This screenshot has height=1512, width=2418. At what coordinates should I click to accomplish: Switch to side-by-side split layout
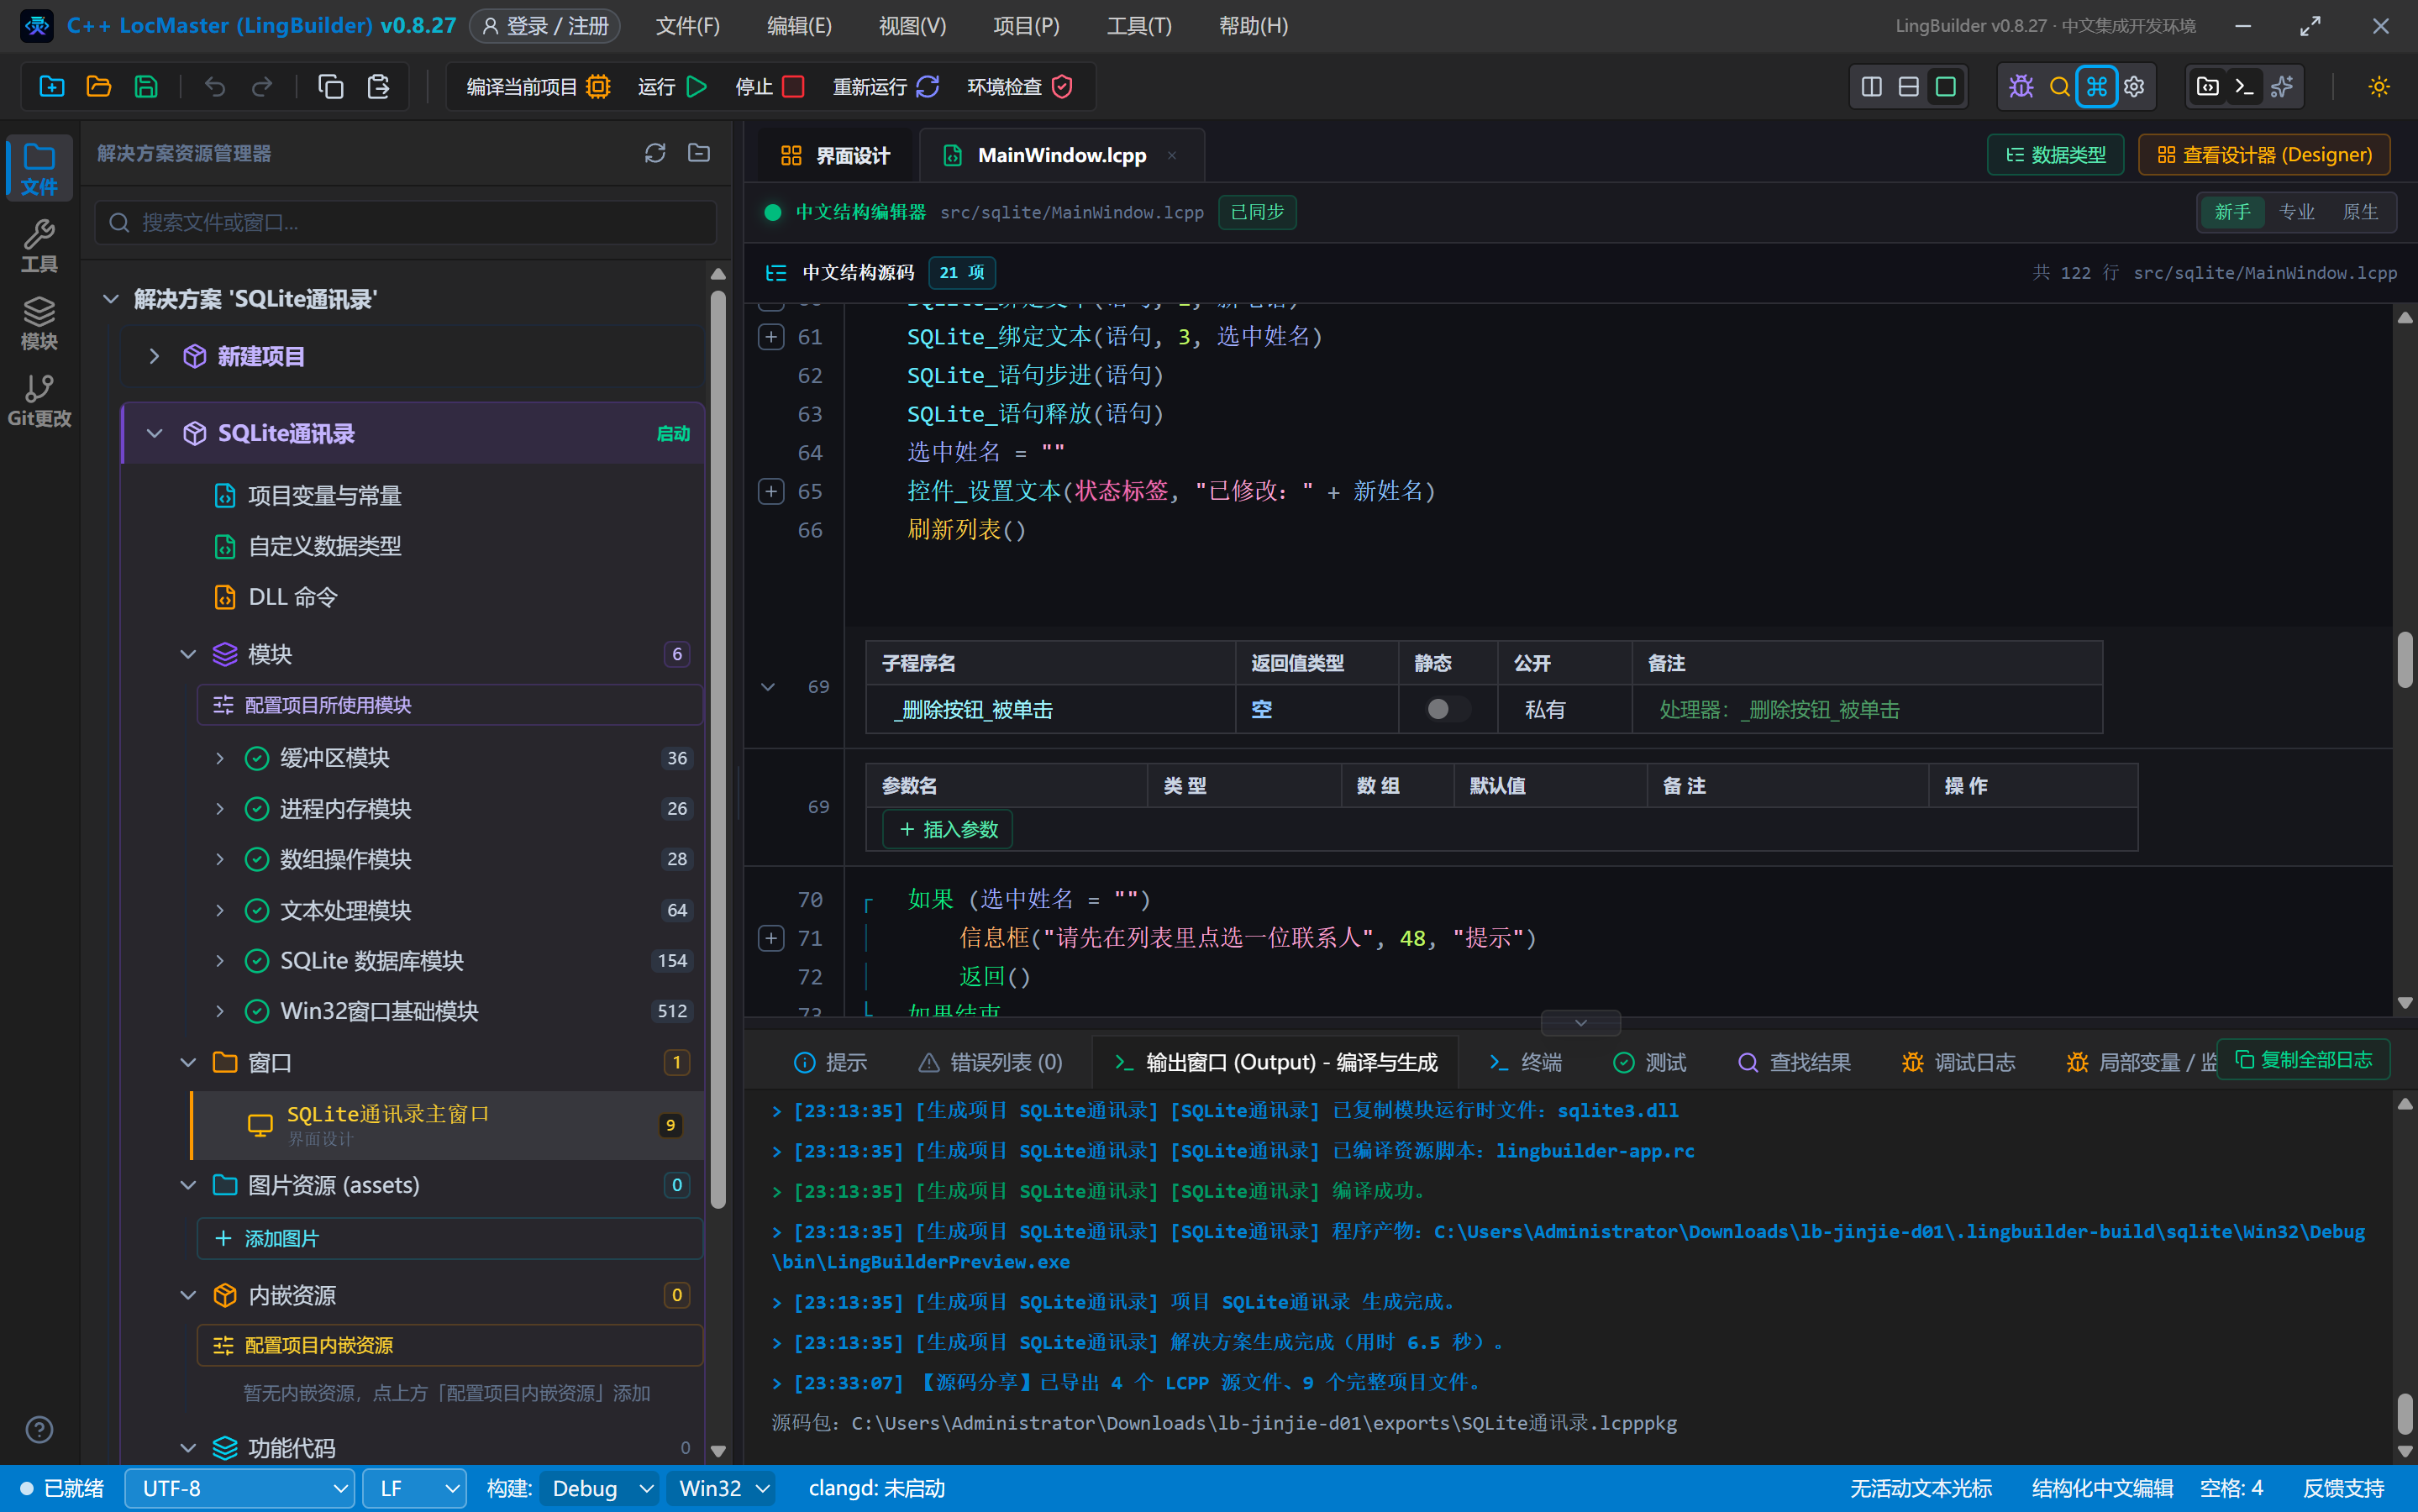[x=1872, y=87]
